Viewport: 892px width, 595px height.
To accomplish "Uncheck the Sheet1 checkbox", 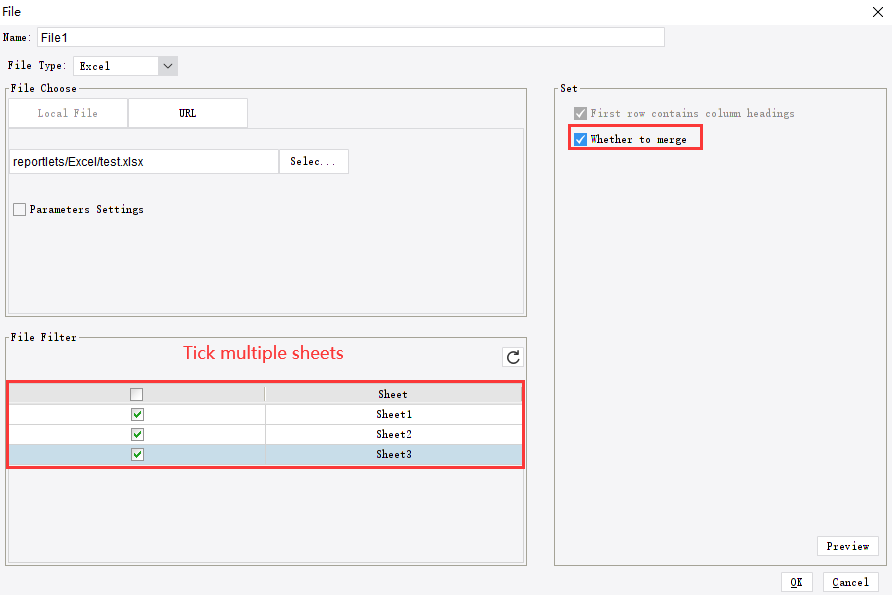I will 137,414.
